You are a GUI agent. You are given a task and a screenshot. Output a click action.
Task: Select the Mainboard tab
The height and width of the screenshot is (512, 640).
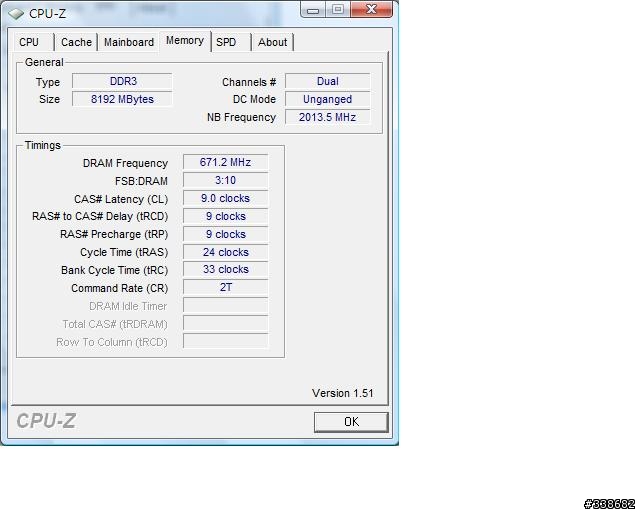[x=129, y=42]
